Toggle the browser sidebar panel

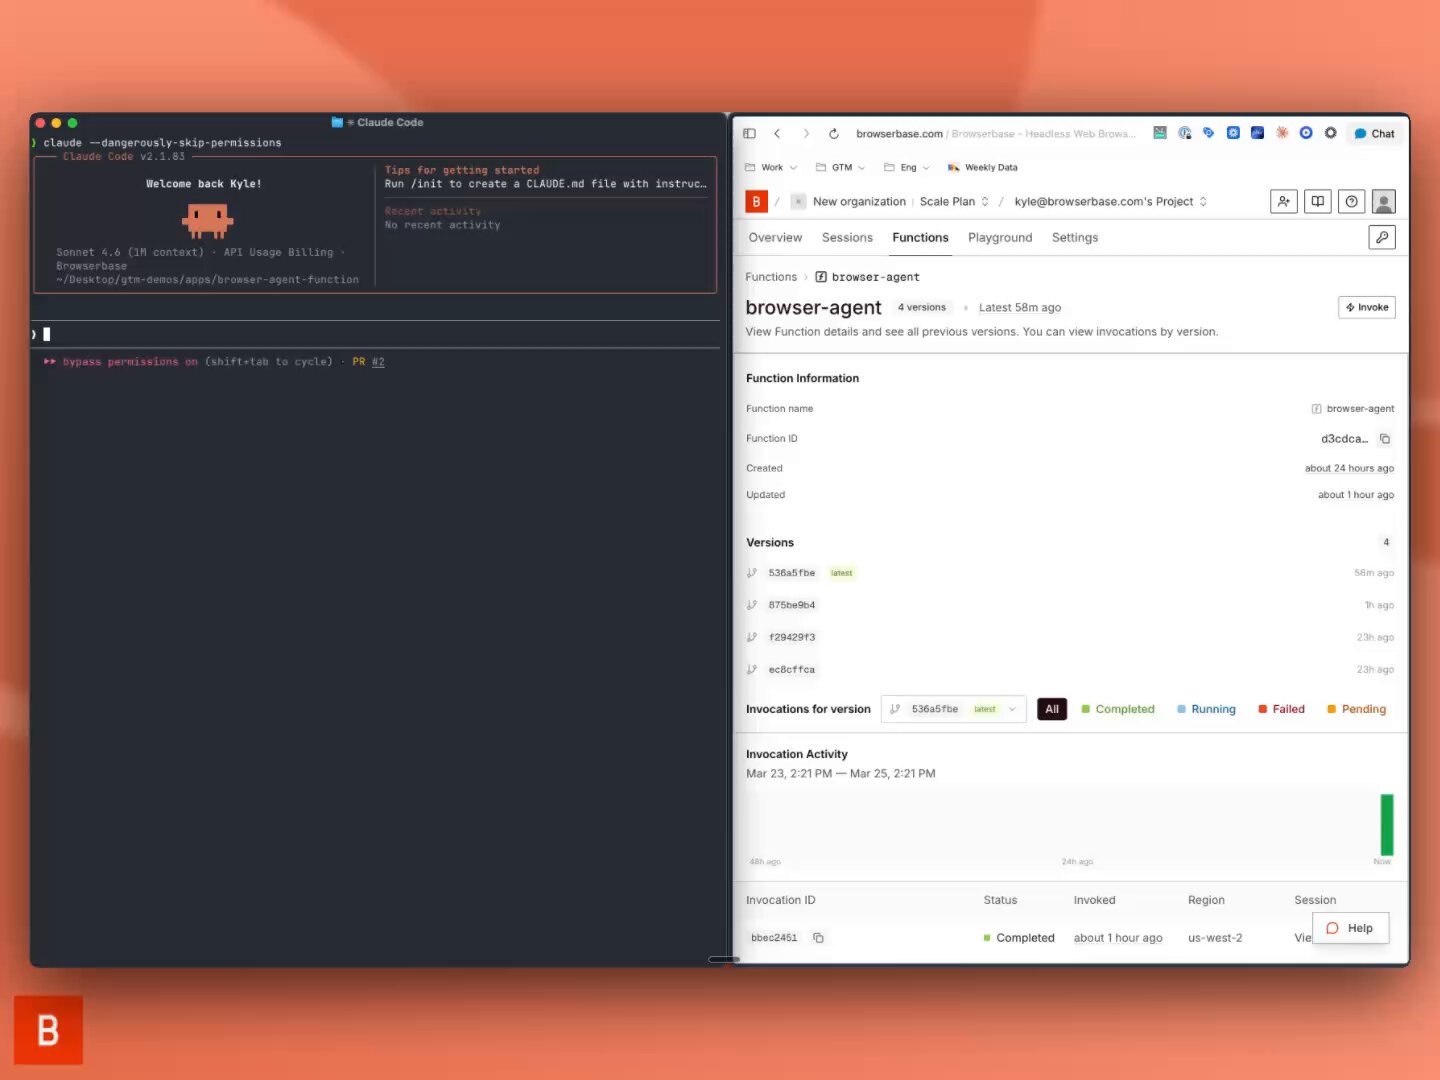pos(749,134)
